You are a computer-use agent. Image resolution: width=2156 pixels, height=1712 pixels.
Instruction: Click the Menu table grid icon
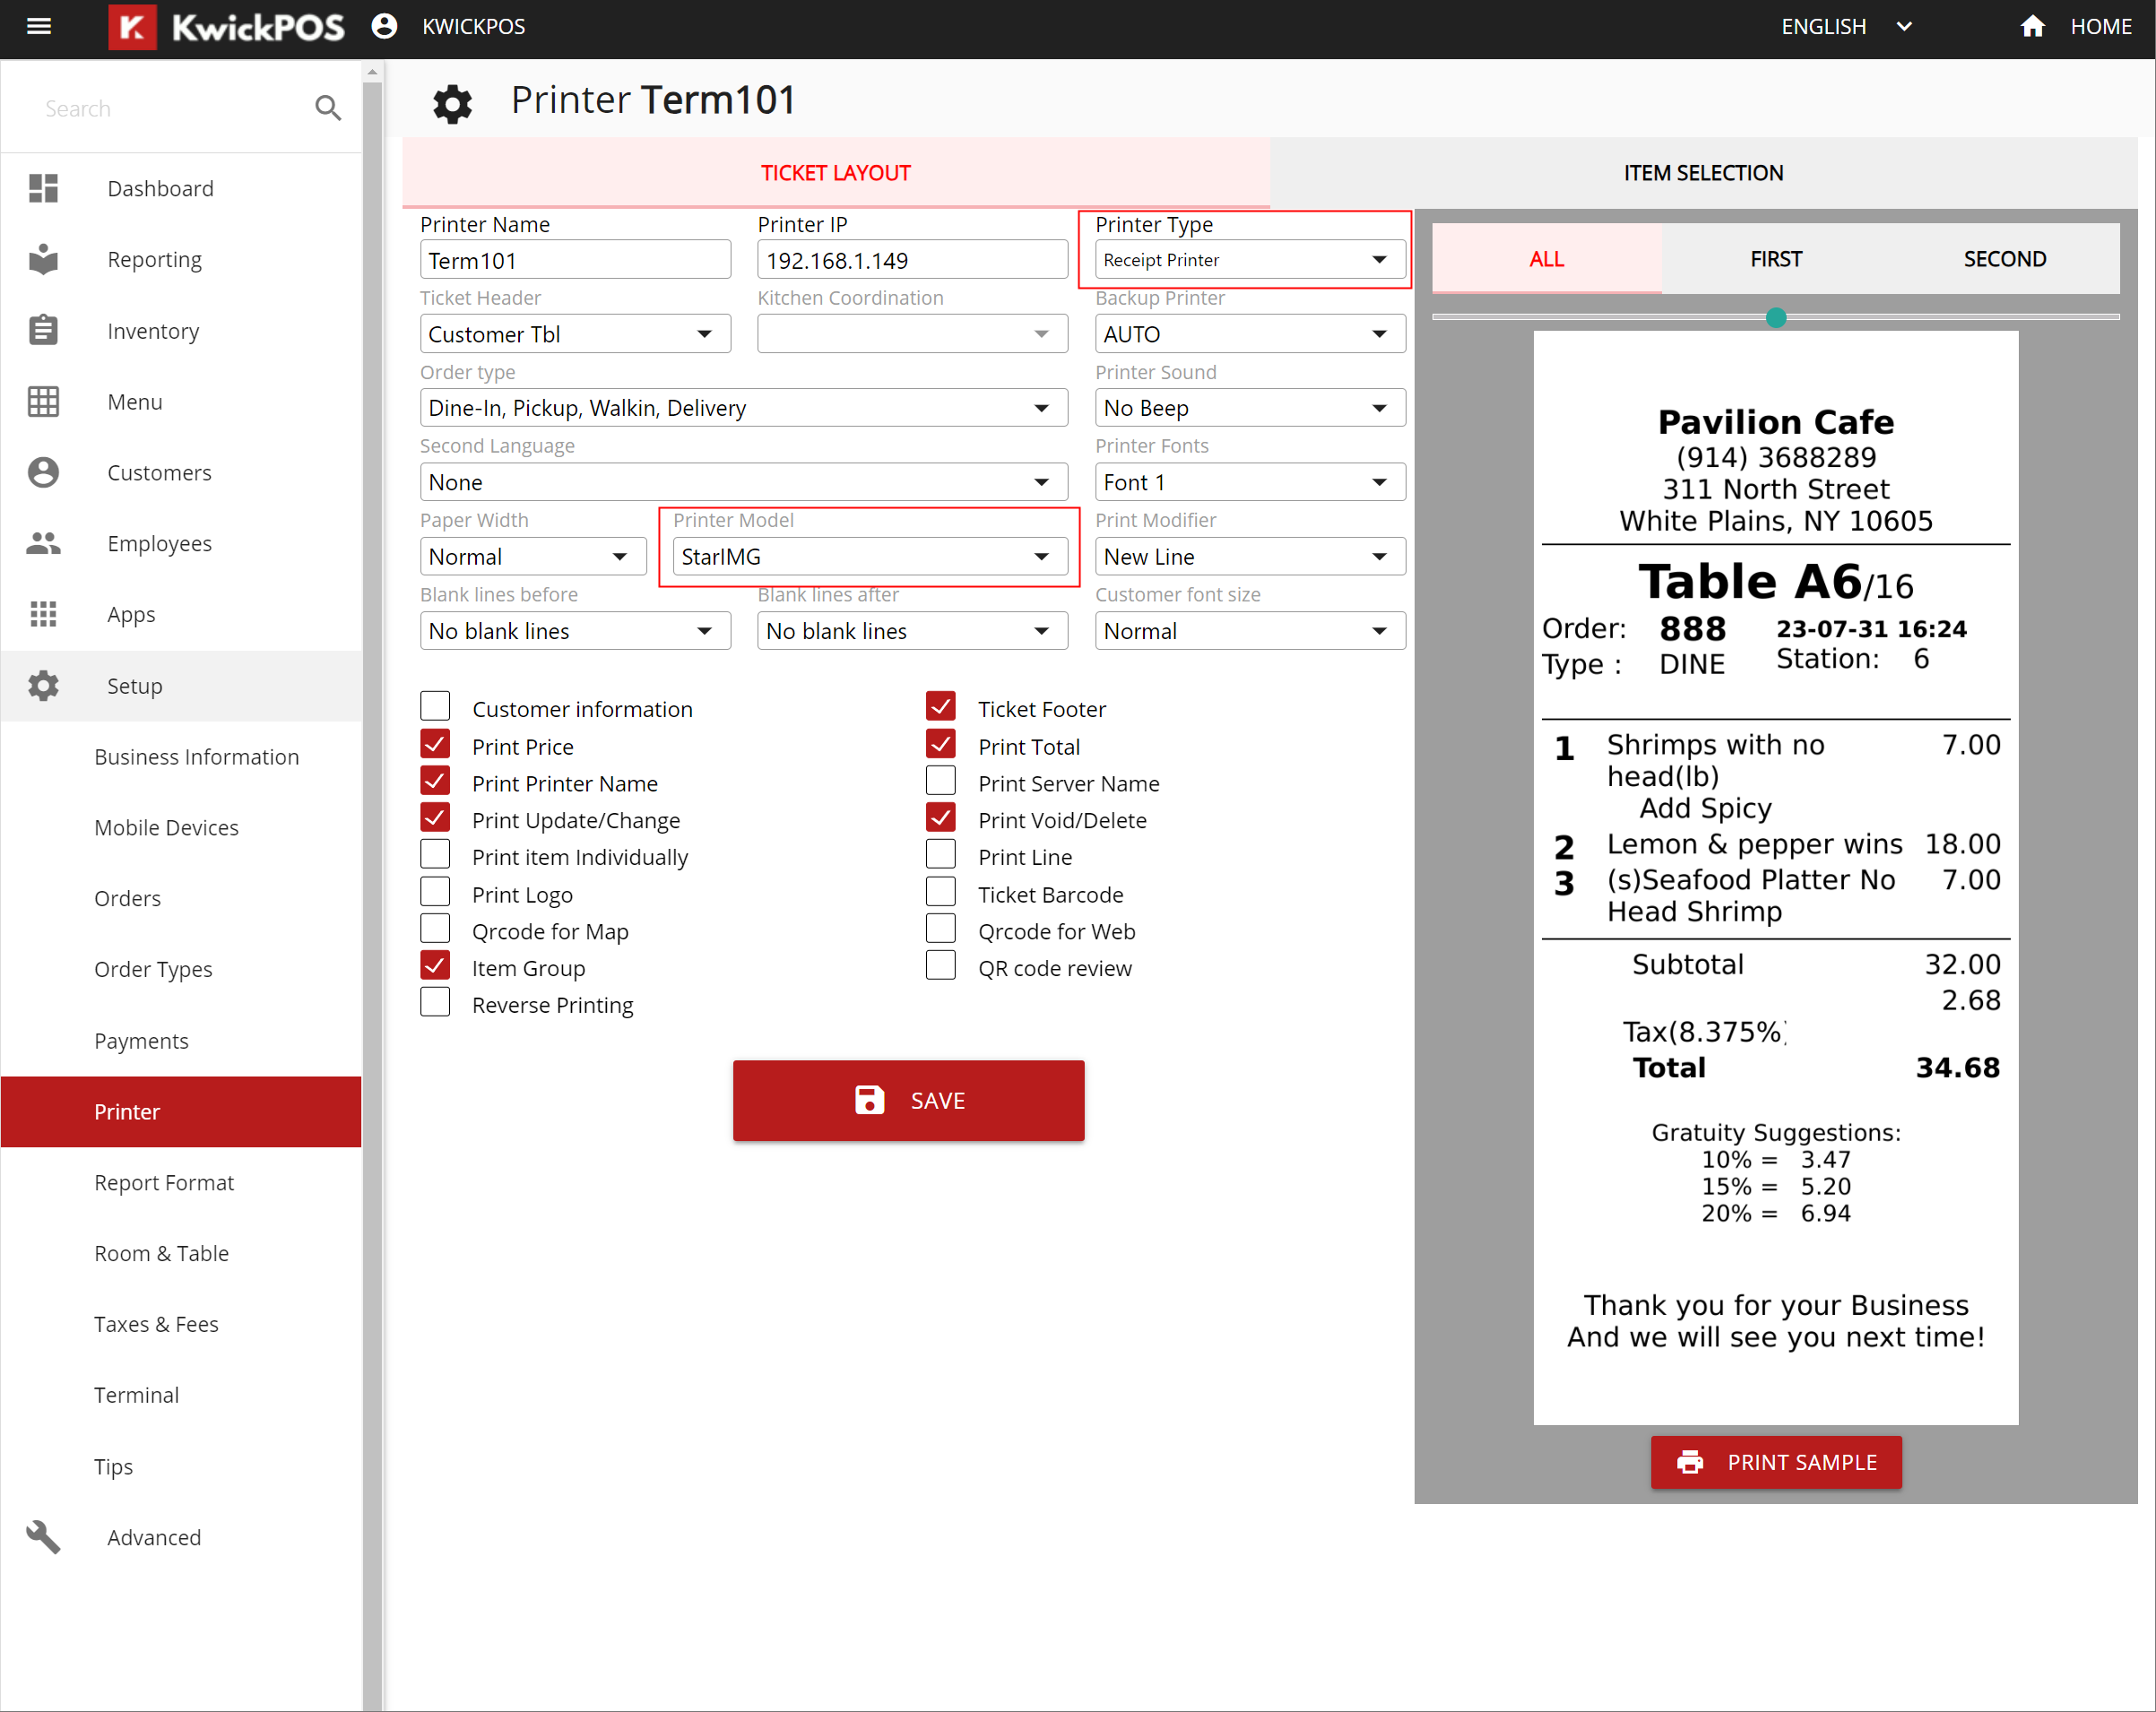tap(43, 401)
